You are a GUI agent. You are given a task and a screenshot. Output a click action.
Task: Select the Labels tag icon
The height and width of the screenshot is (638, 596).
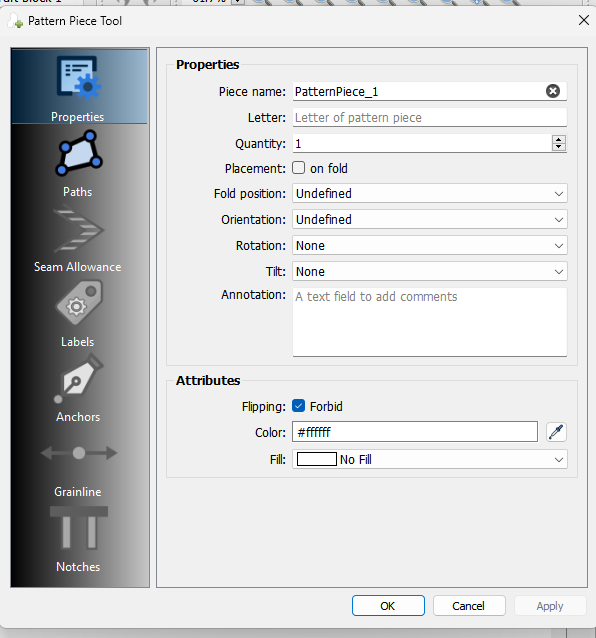click(x=79, y=303)
